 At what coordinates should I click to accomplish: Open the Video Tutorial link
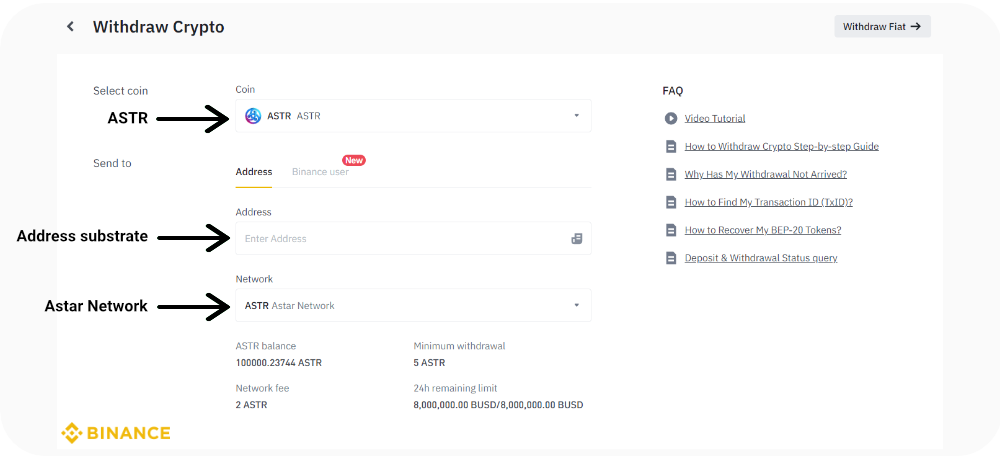click(715, 118)
